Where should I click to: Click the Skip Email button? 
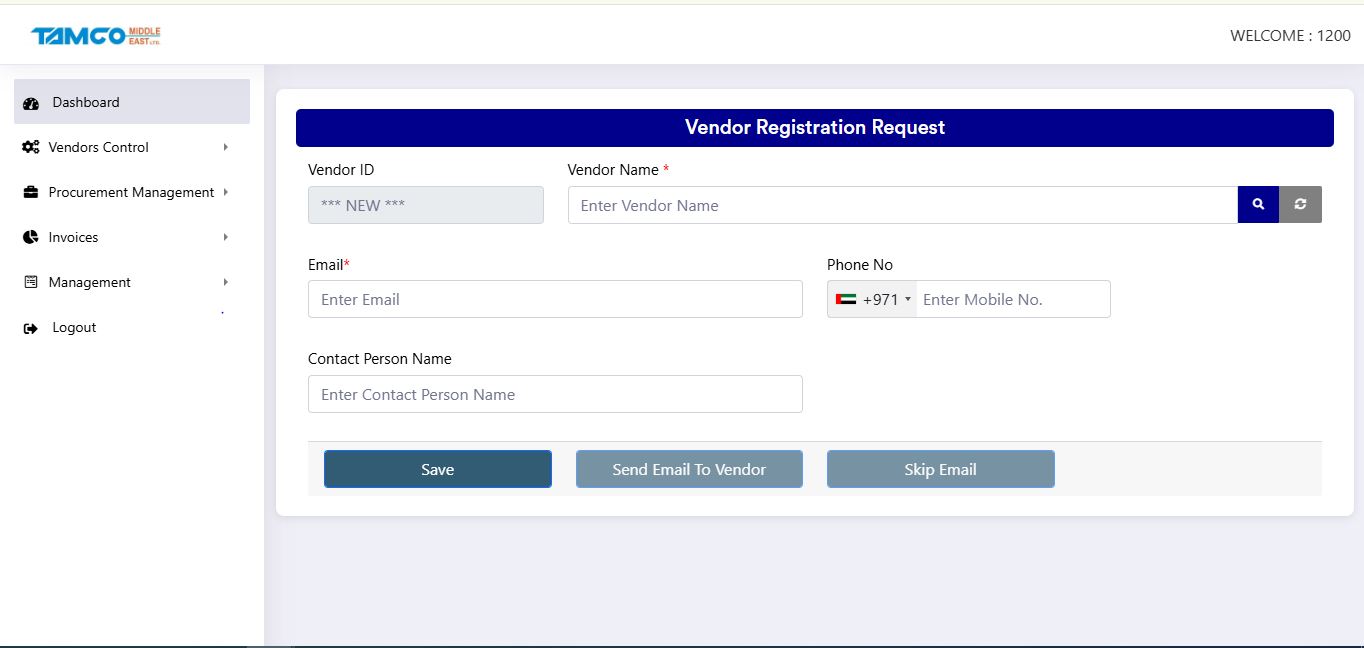(940, 468)
